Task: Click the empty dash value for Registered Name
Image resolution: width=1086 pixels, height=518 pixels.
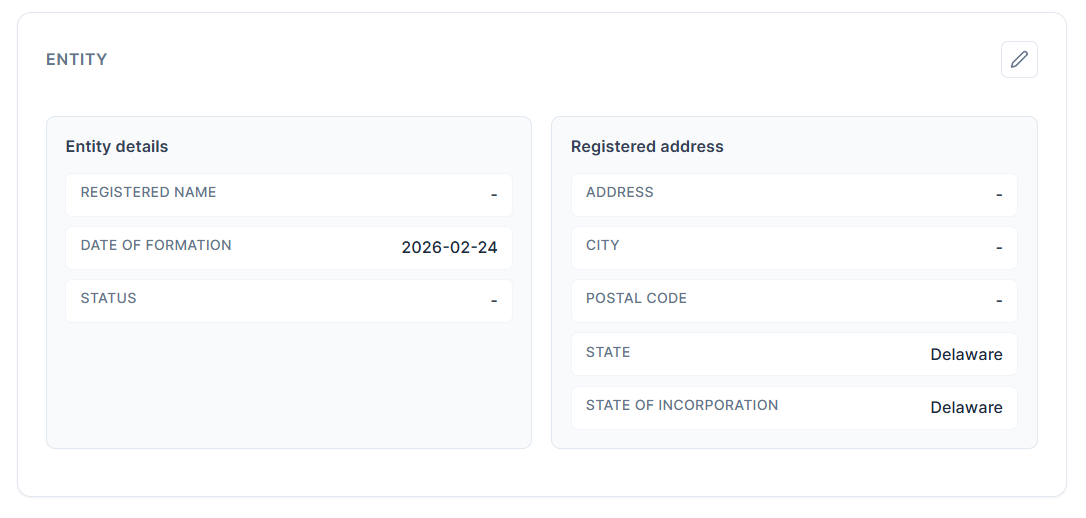Action: click(494, 195)
